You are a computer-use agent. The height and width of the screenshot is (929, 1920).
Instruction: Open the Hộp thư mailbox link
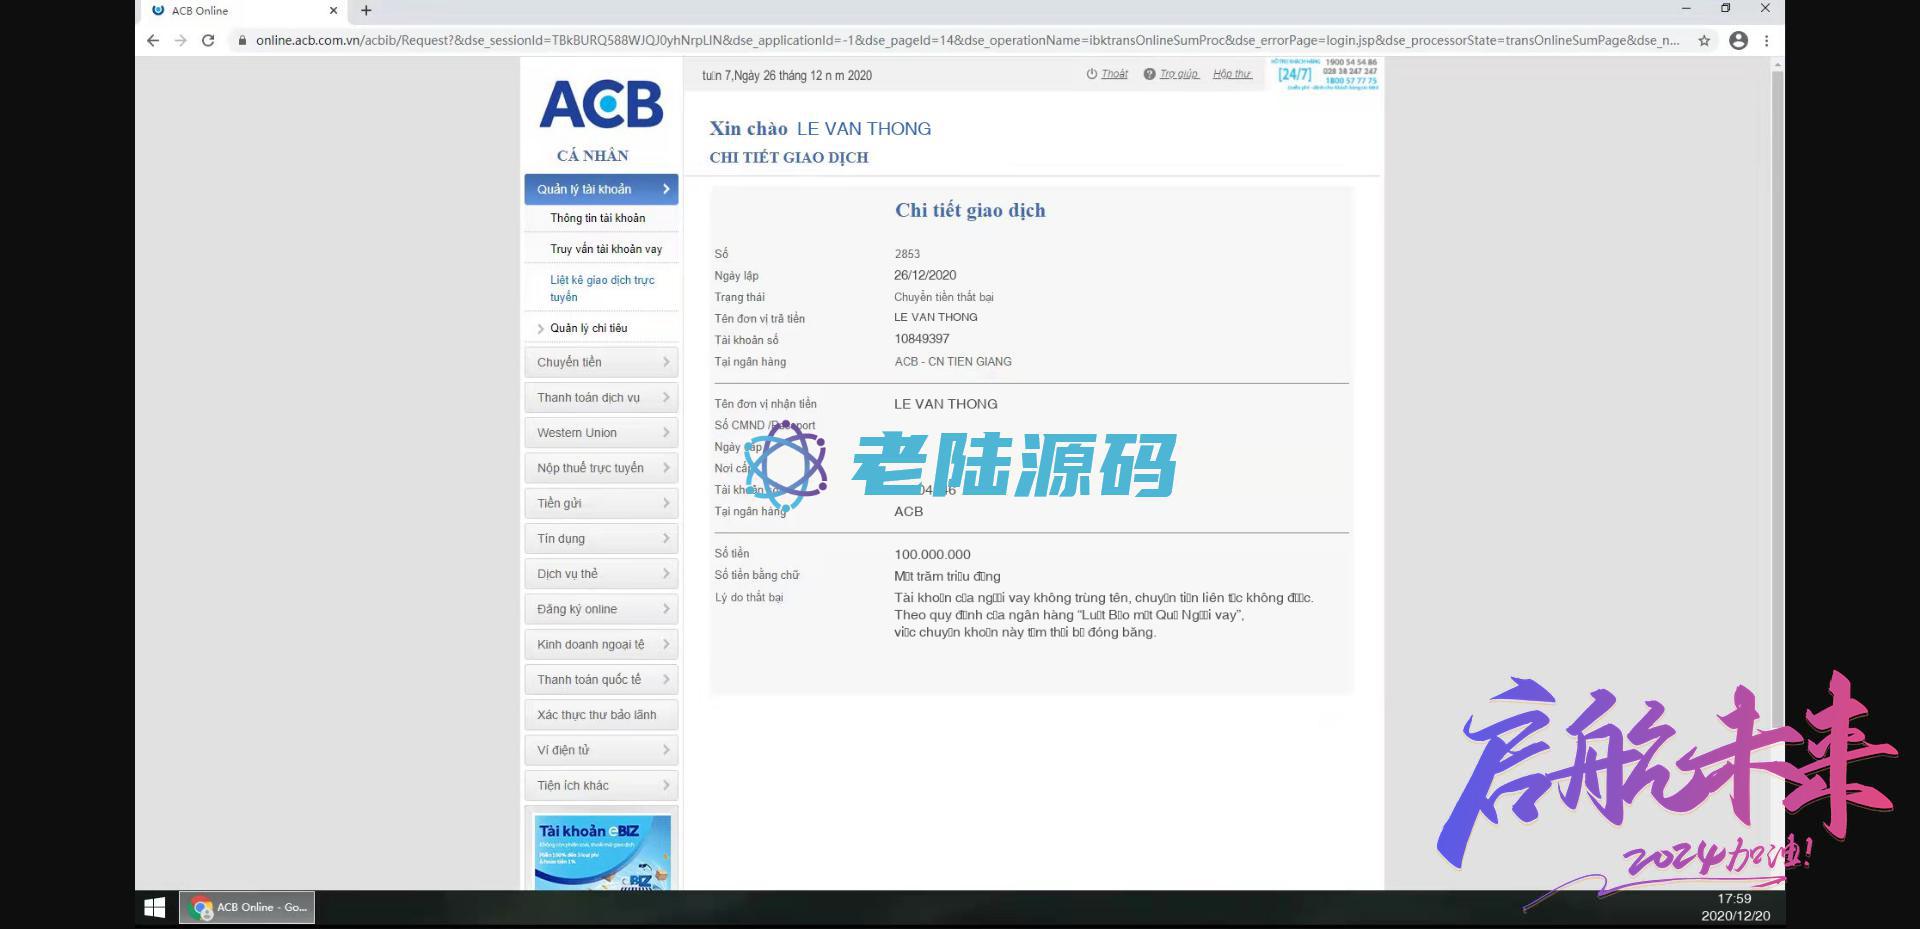[x=1232, y=74]
